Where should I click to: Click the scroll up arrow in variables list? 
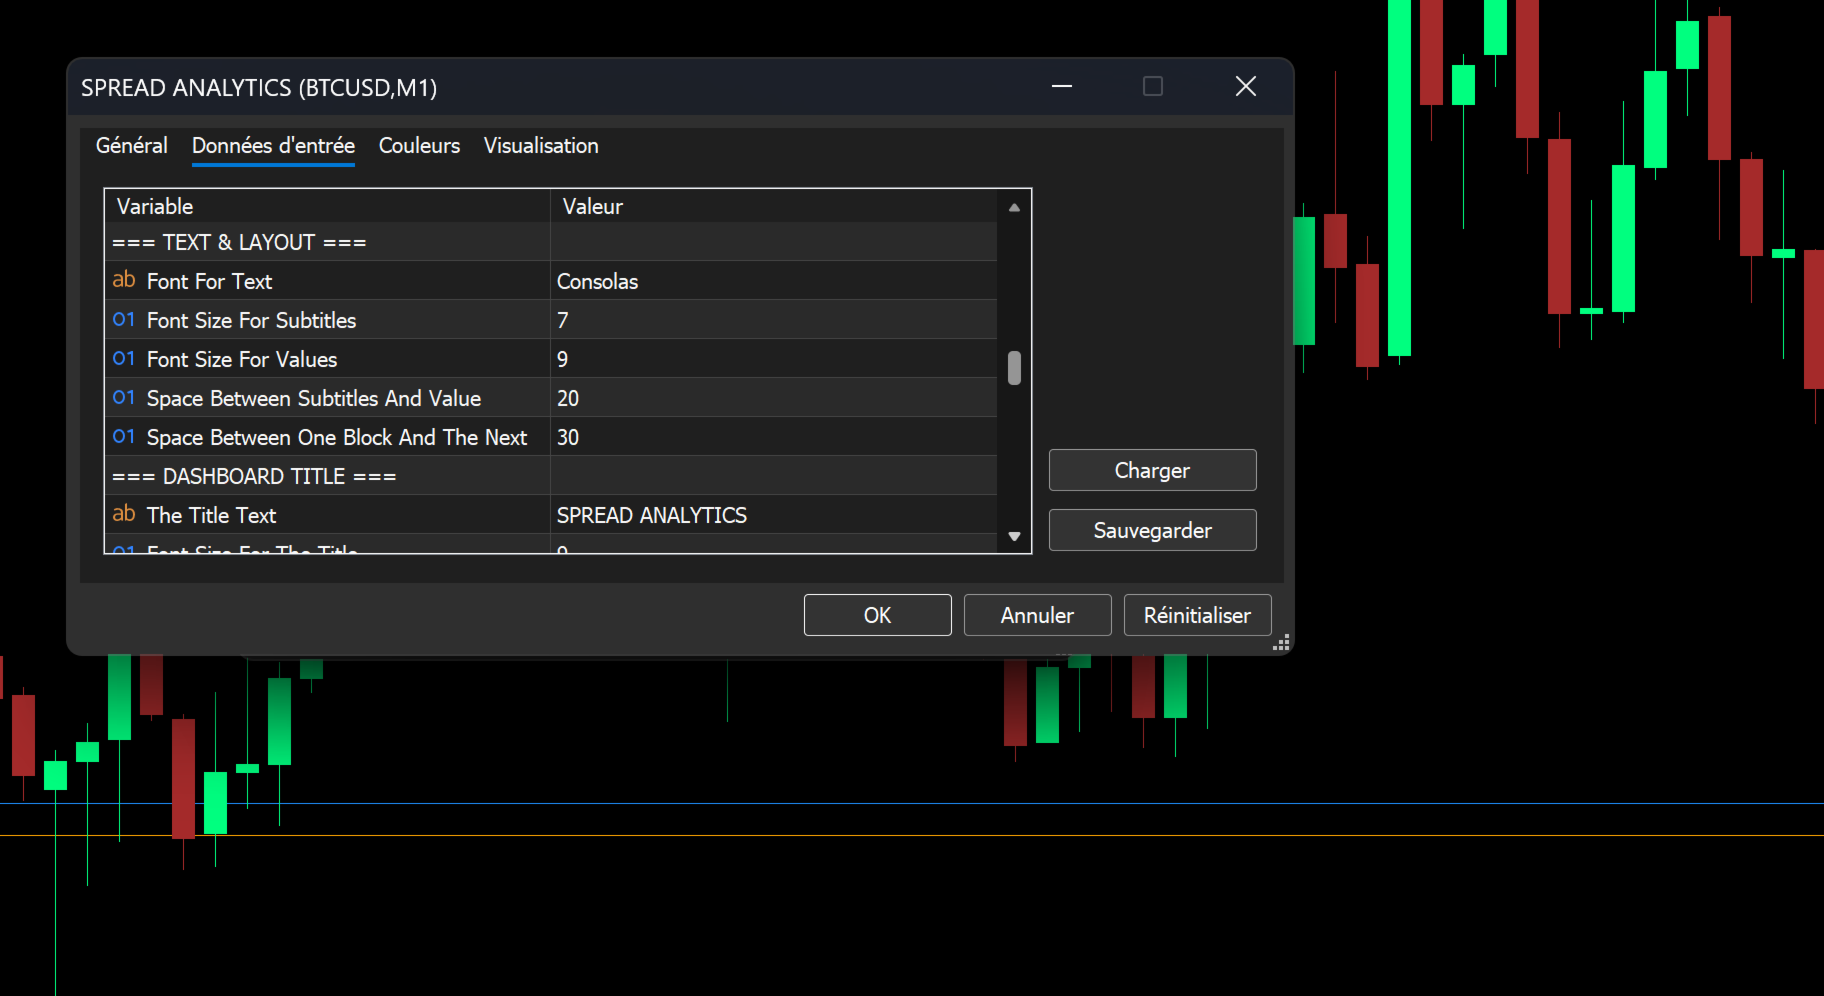coord(1014,208)
